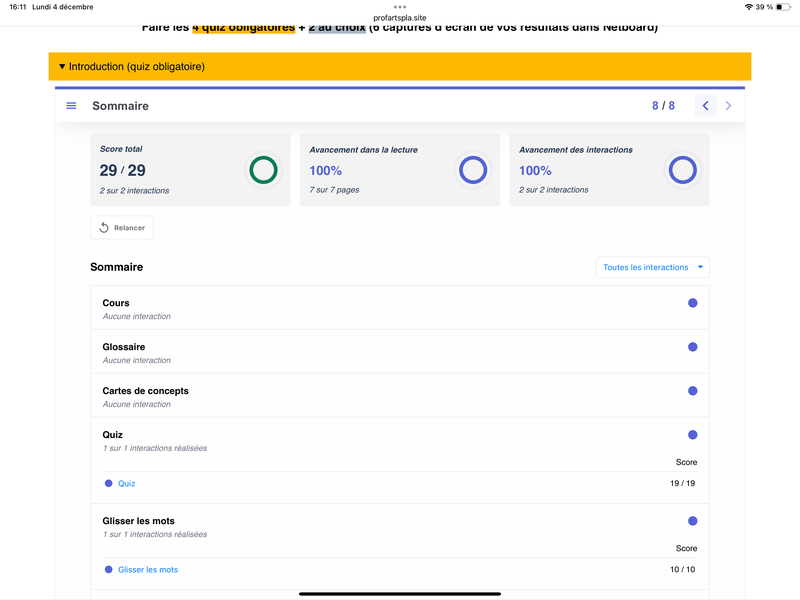
Task: Click the green Score total progress ring
Action: pos(263,170)
